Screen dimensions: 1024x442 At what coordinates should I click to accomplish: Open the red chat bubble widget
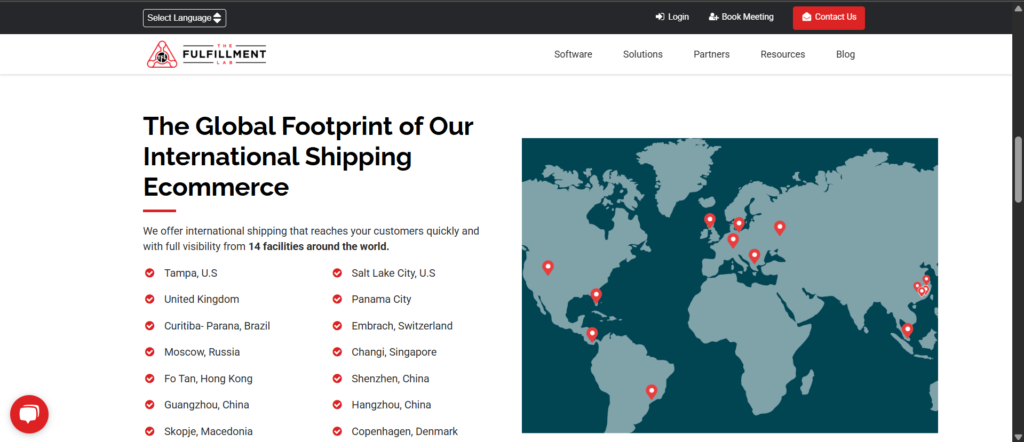click(29, 414)
